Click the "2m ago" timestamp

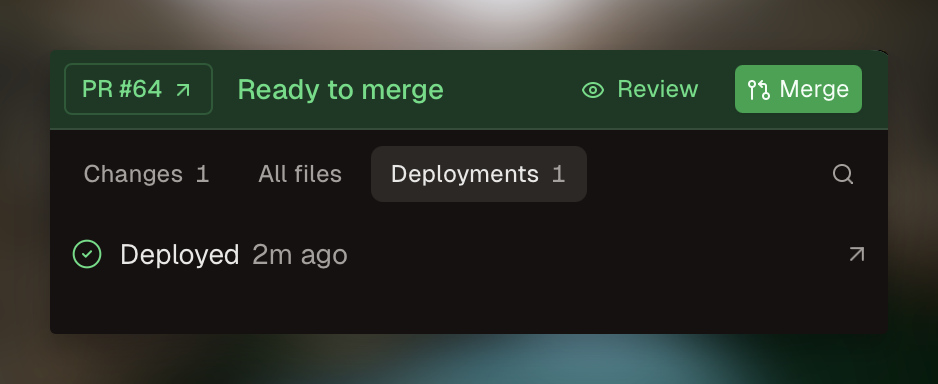click(x=300, y=255)
